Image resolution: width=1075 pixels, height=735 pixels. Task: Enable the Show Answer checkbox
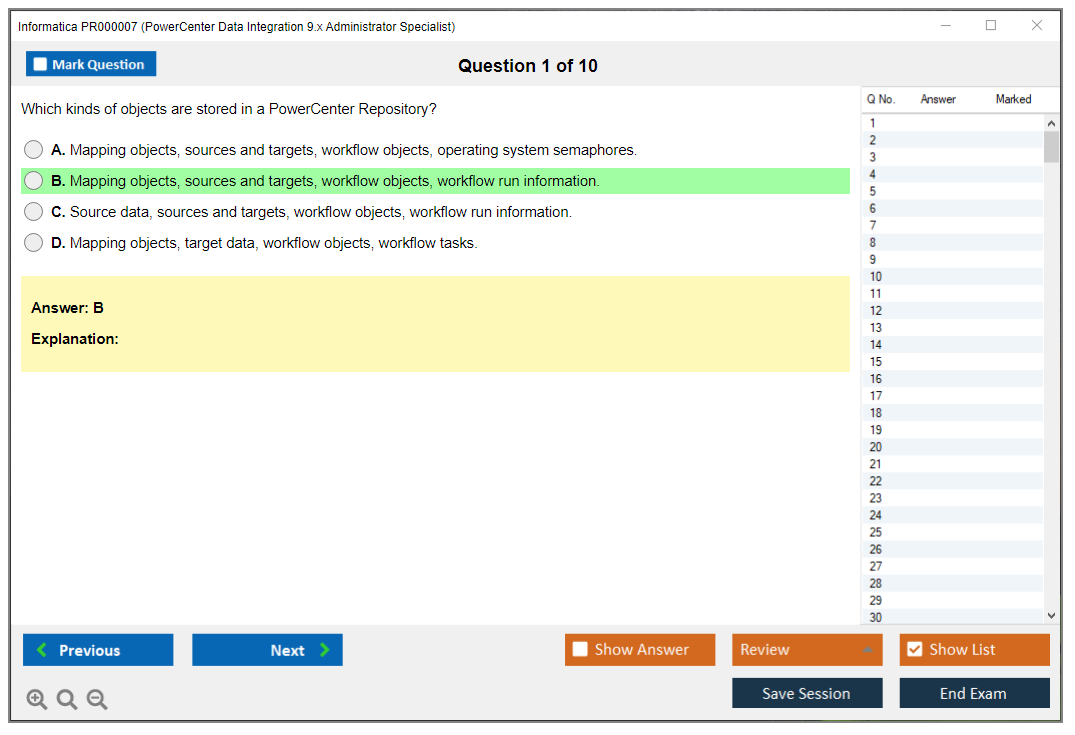click(580, 649)
